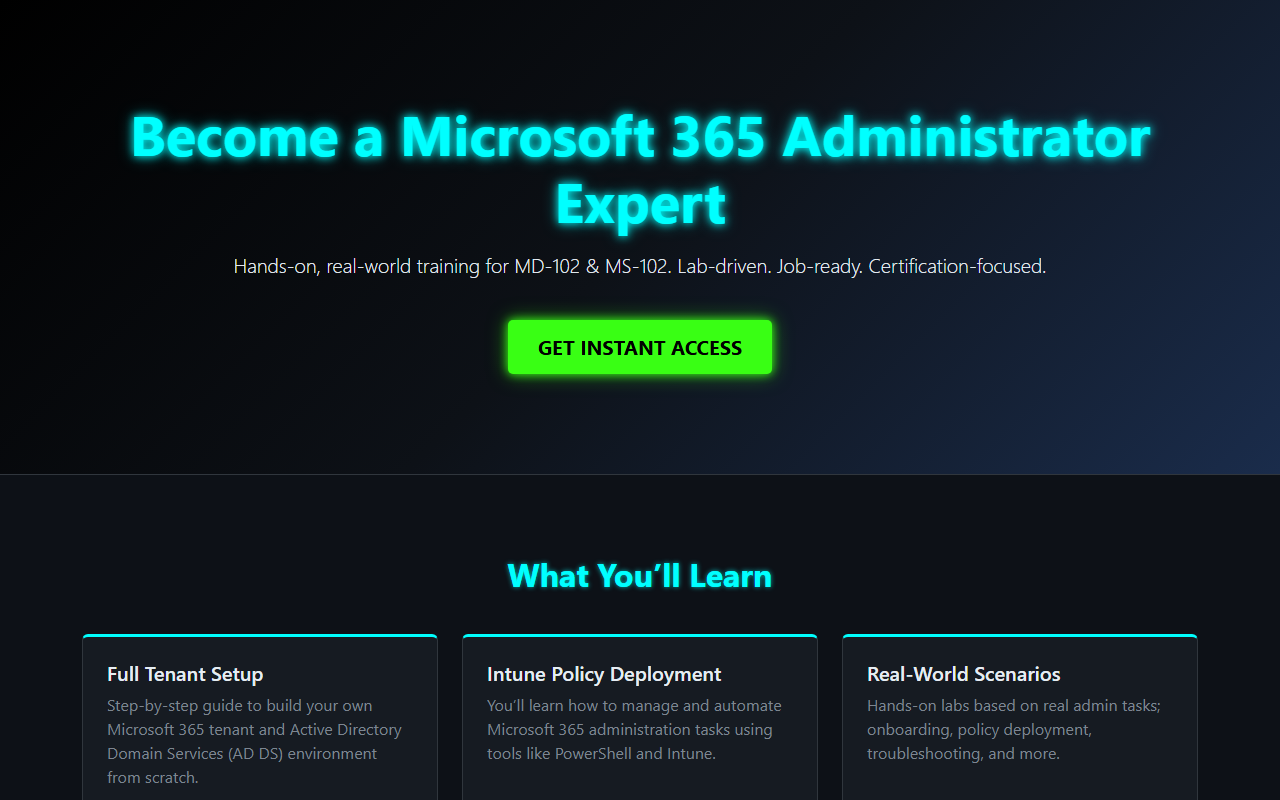Click the "Intune Policy Deployment" card title
The image size is (1280, 800).
point(604,674)
